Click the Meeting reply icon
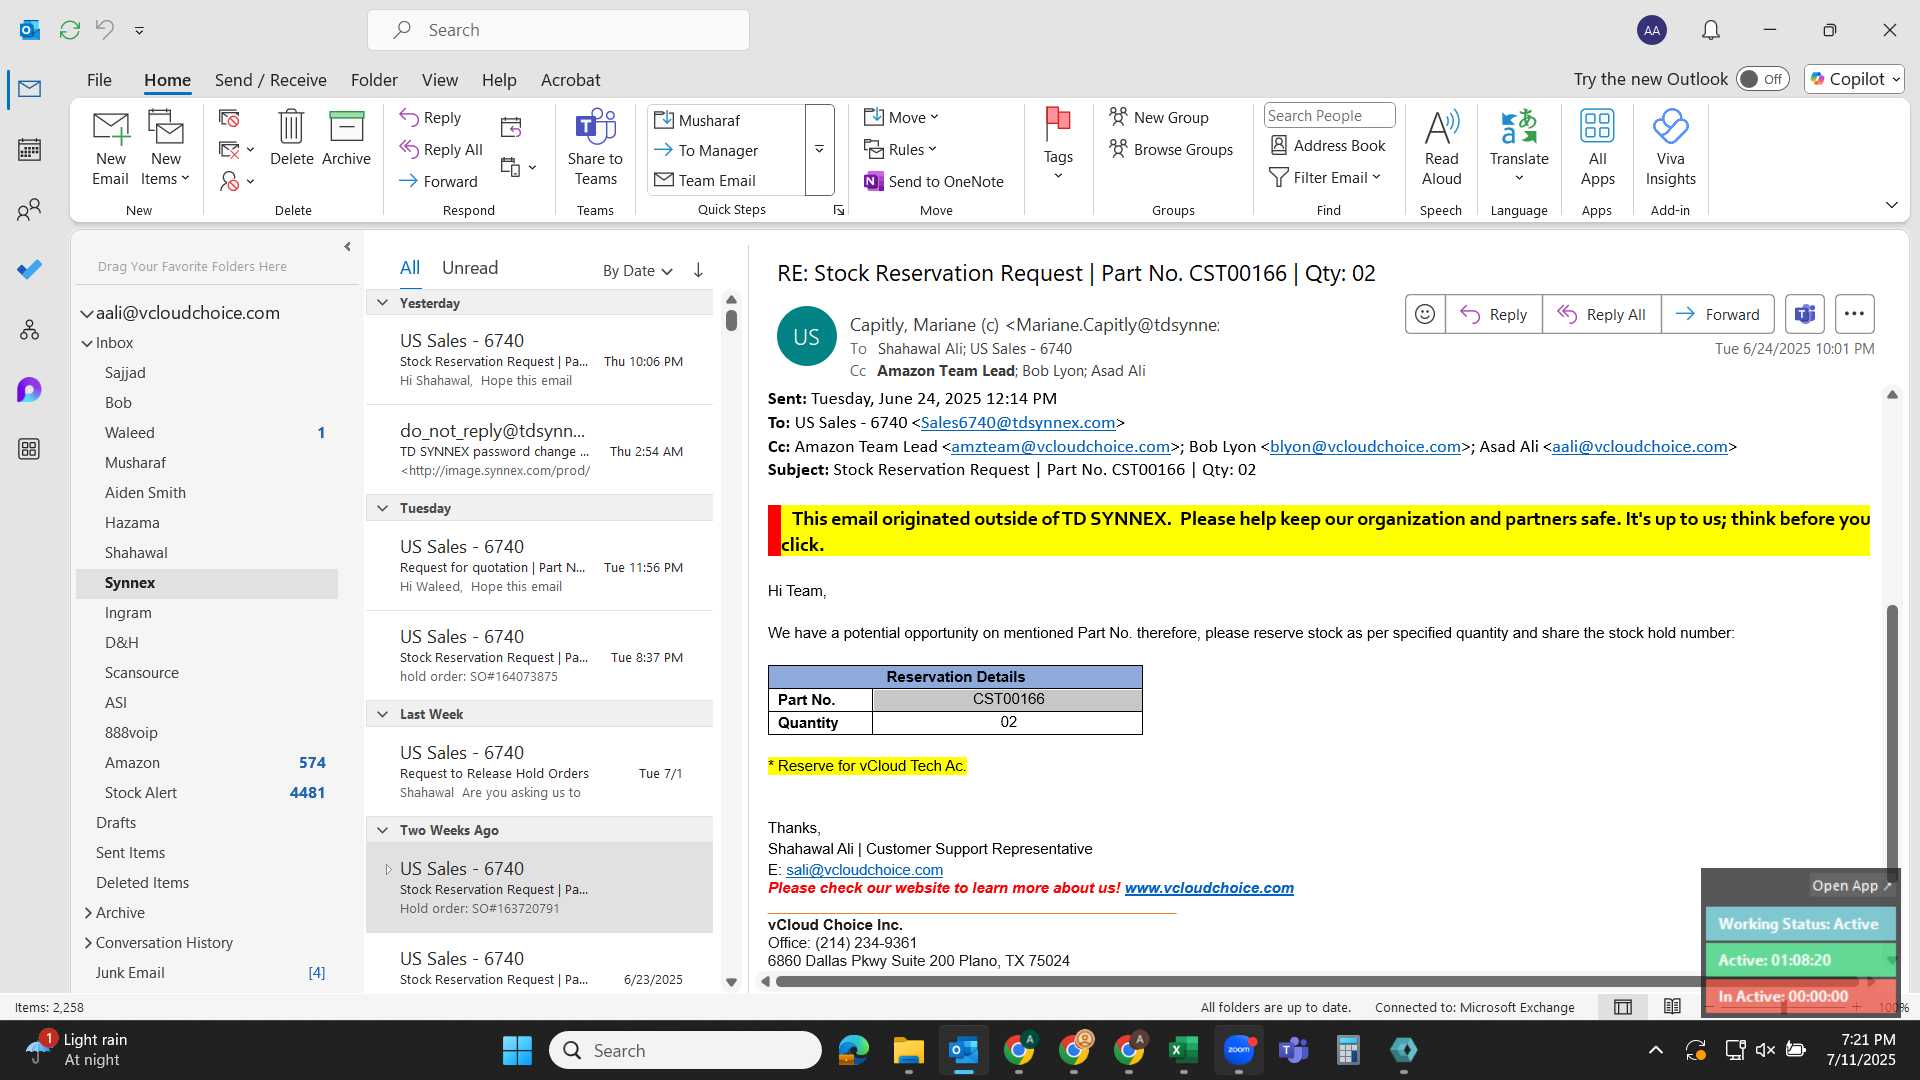1920x1080 pixels. pos(511,127)
